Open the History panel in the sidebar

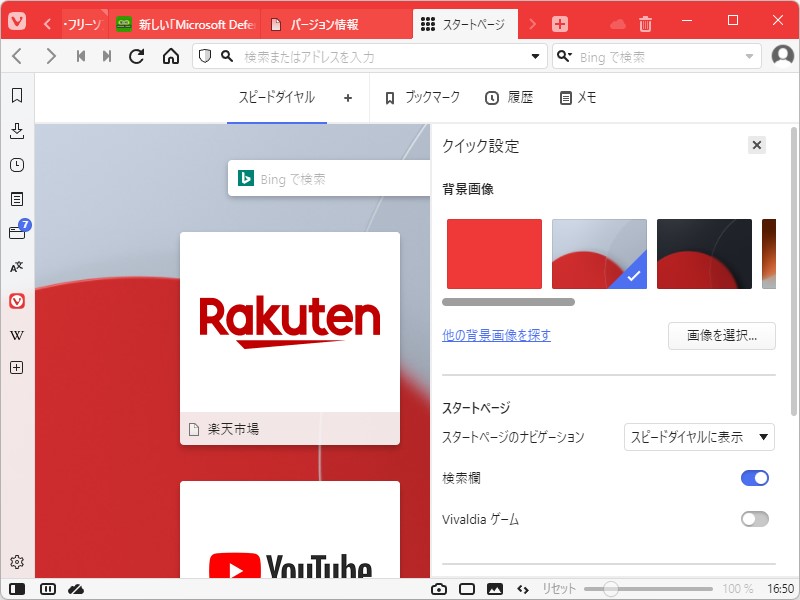(16, 164)
